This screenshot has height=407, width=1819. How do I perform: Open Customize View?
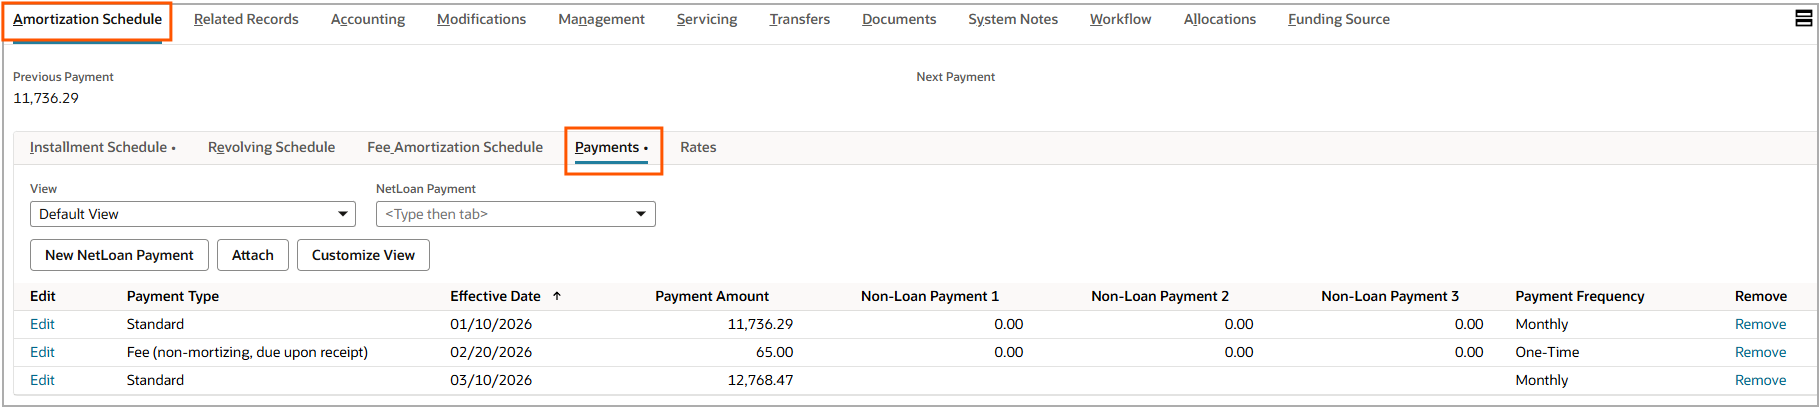363,255
